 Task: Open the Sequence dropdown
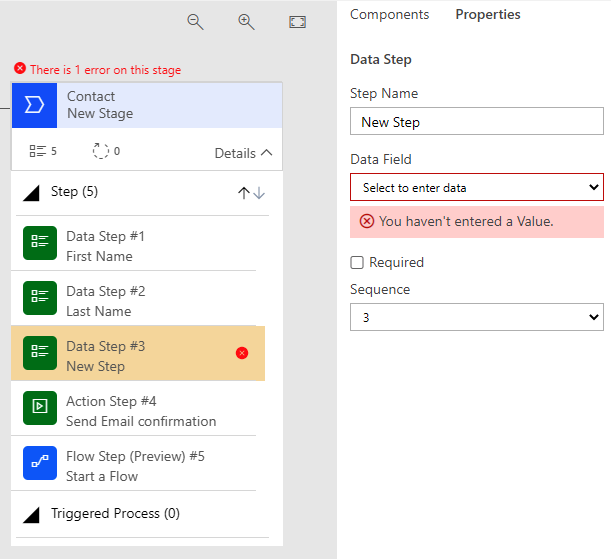[x=477, y=317]
